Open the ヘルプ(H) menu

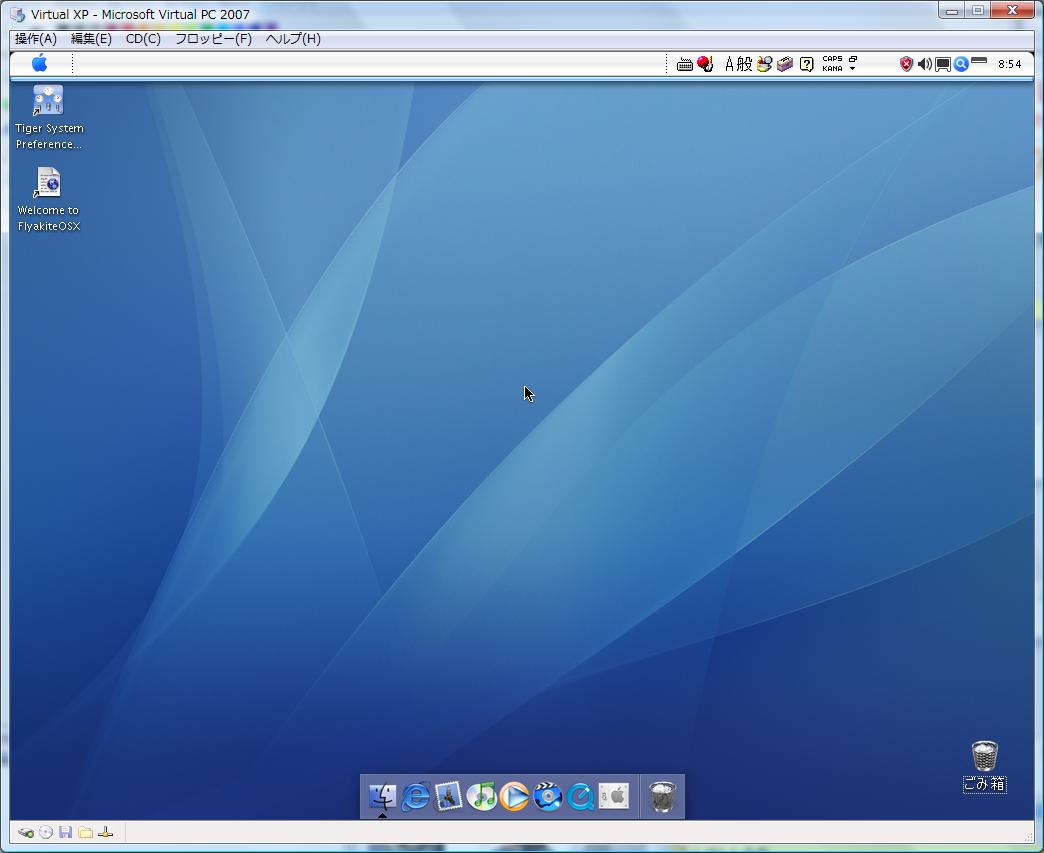click(293, 39)
